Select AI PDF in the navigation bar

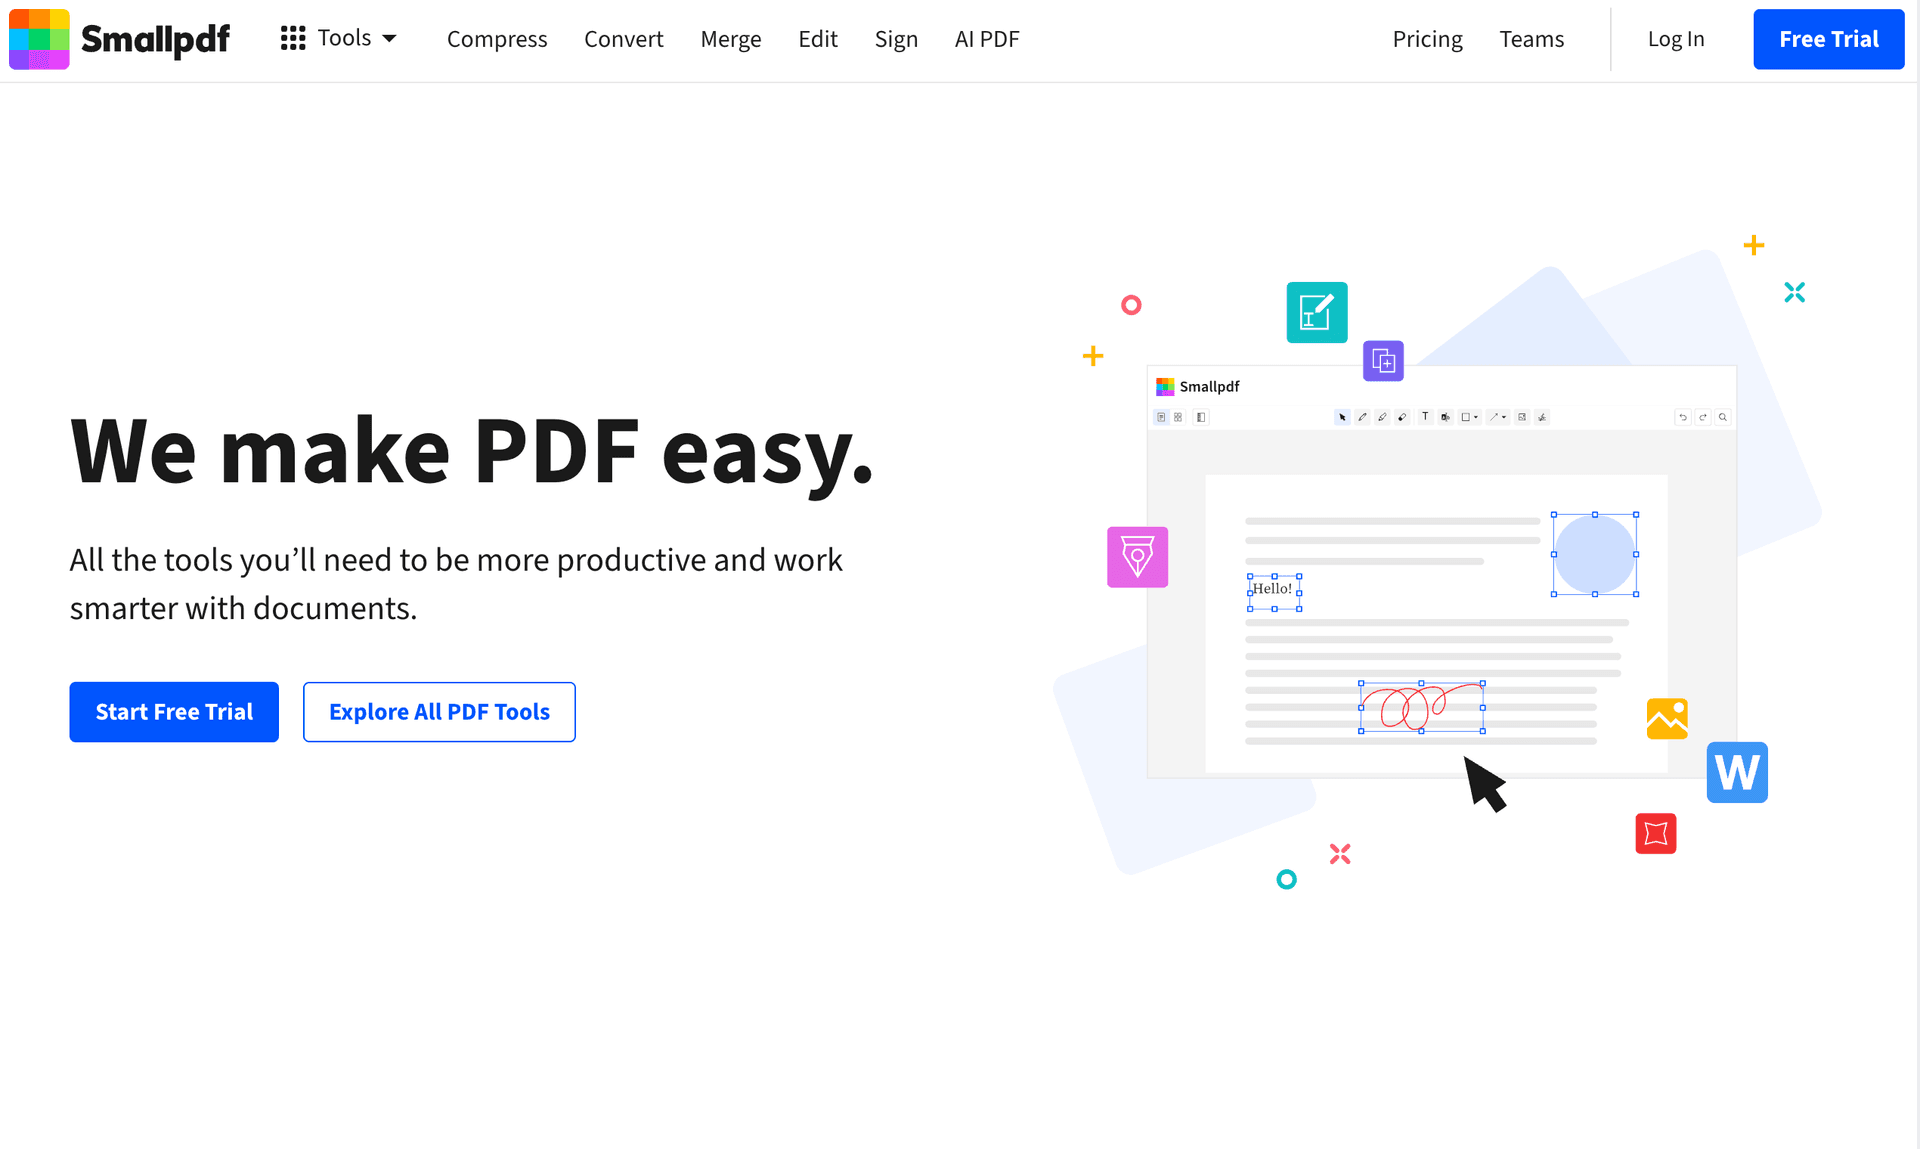pyautogui.click(x=987, y=39)
